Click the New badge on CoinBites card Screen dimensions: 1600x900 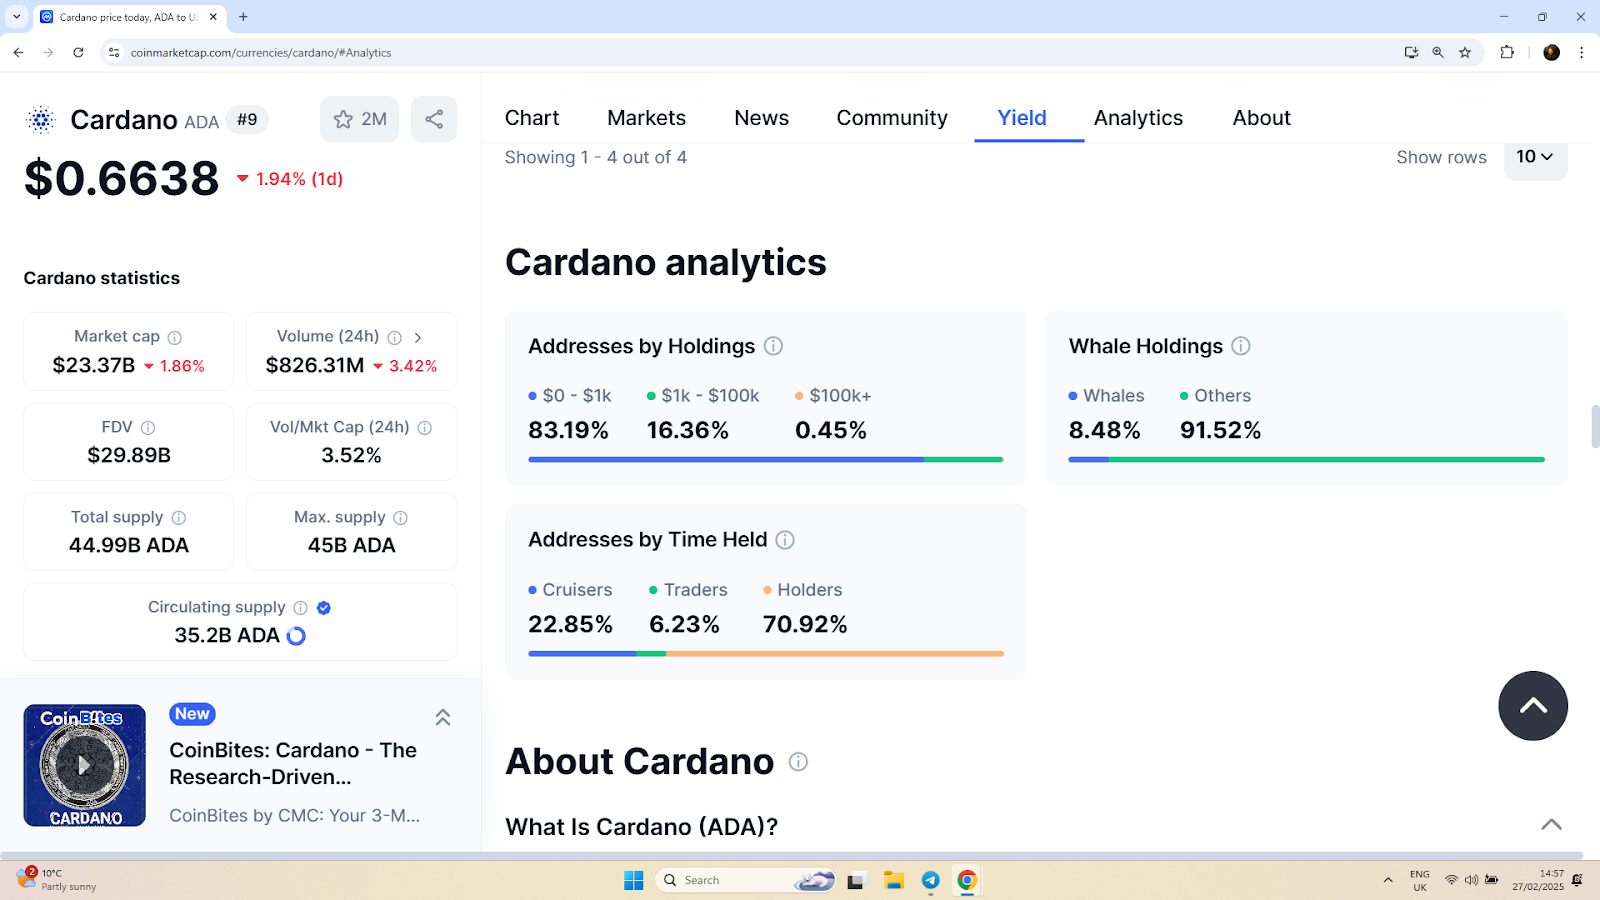(192, 714)
